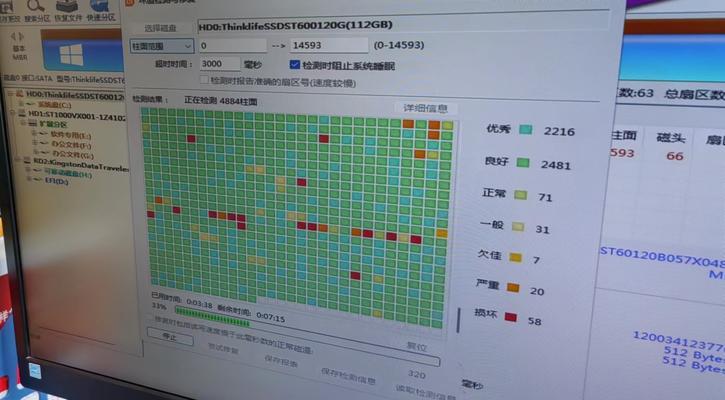Click the 良好 green legend swatch
Screen dimensions: 725x400
pyautogui.click(x=523, y=163)
